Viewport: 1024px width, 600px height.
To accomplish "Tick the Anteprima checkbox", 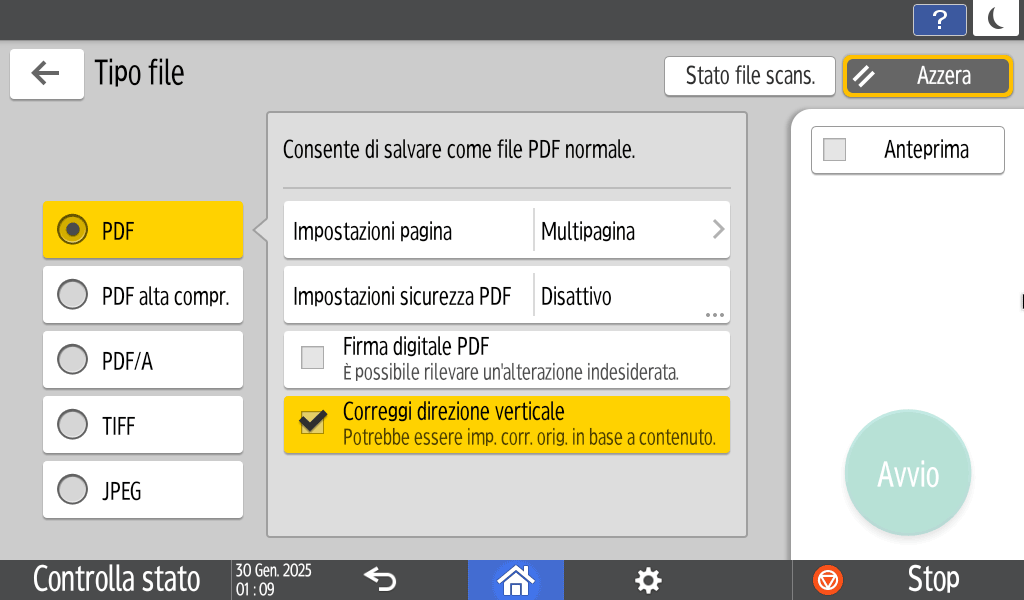I will click(835, 150).
